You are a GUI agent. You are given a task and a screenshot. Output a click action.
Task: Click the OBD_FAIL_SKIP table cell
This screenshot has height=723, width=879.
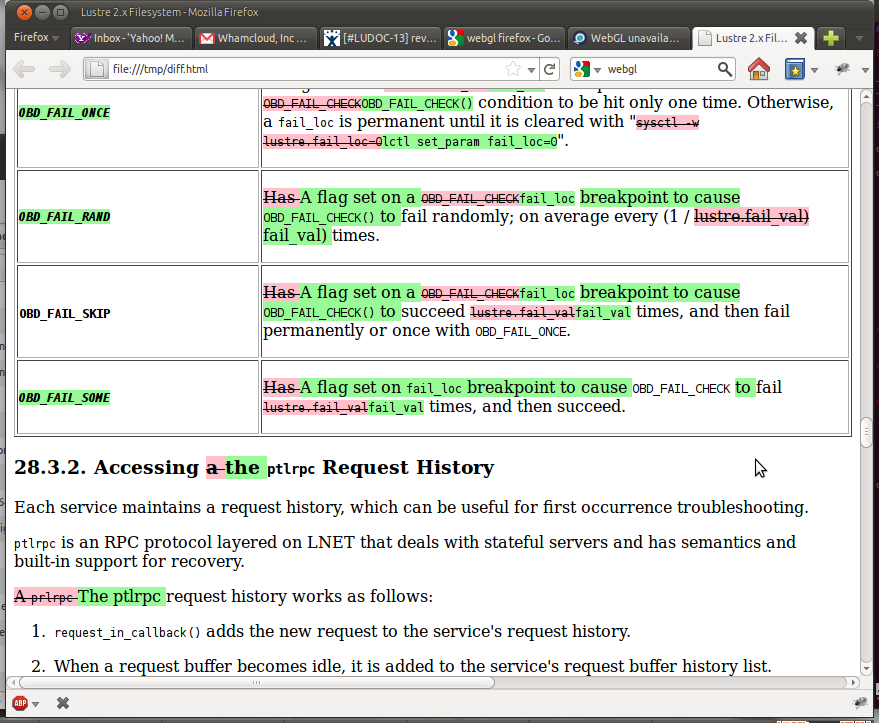coord(138,312)
